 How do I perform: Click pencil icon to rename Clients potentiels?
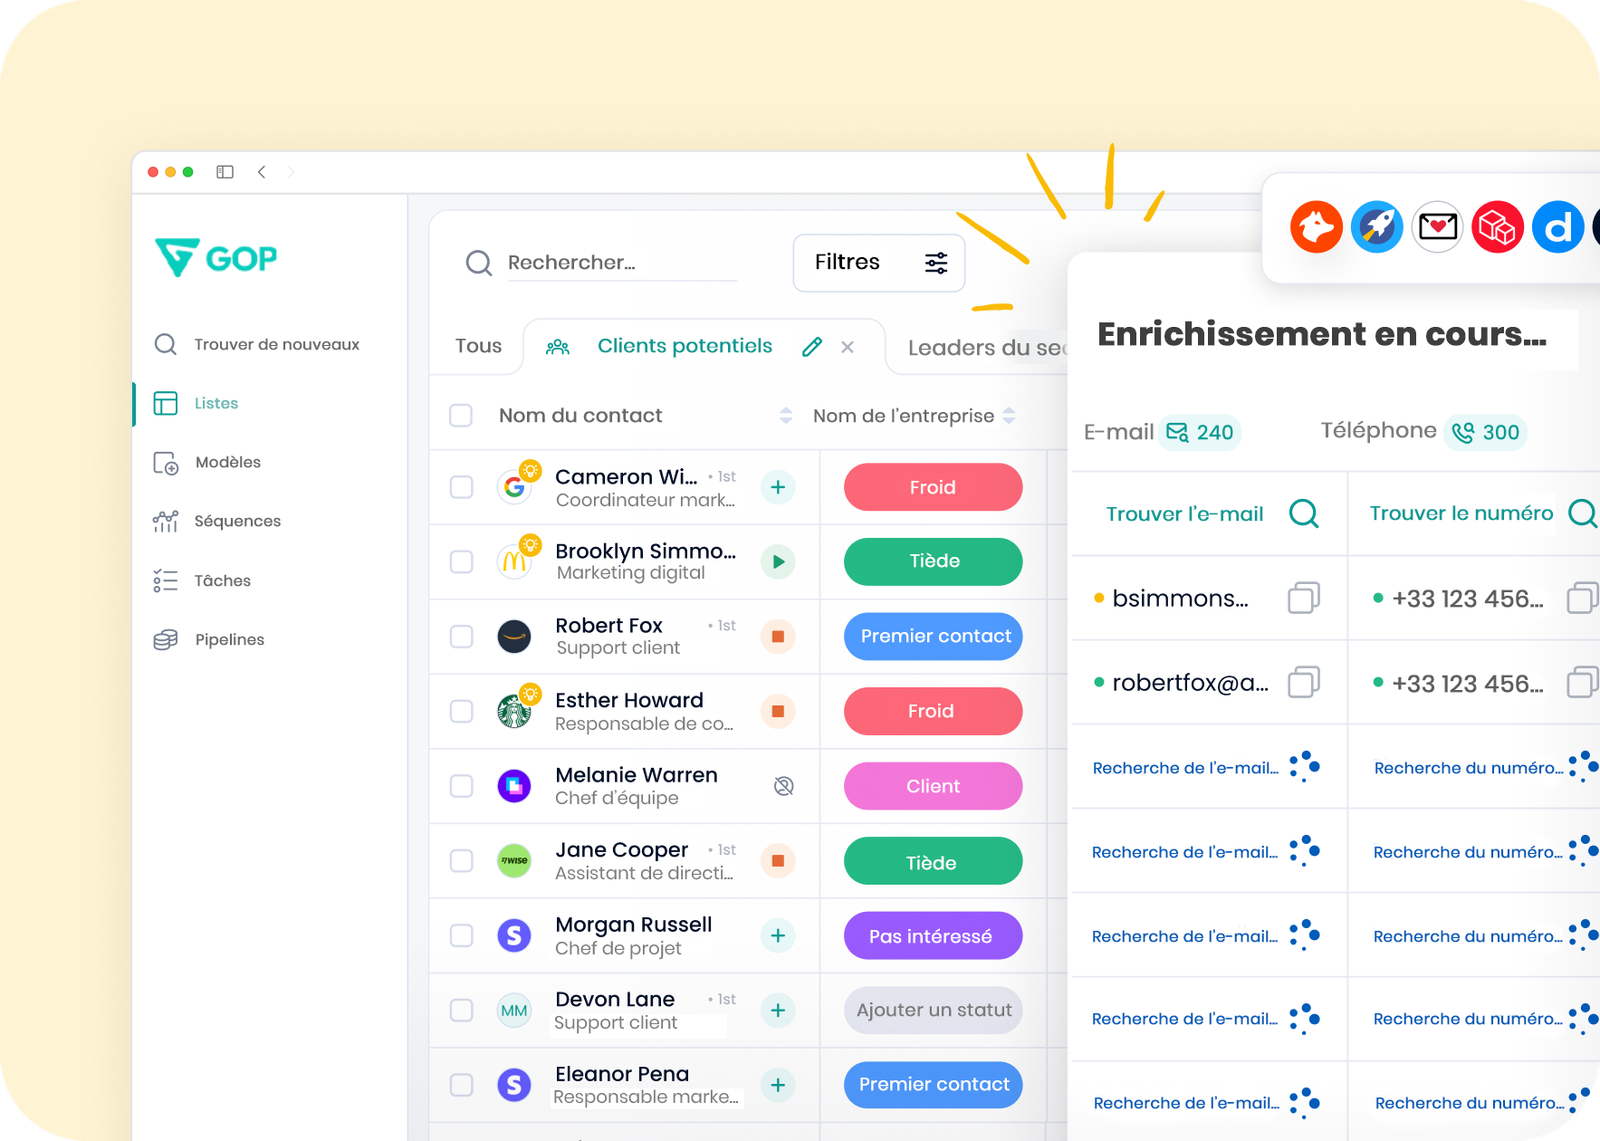point(812,347)
